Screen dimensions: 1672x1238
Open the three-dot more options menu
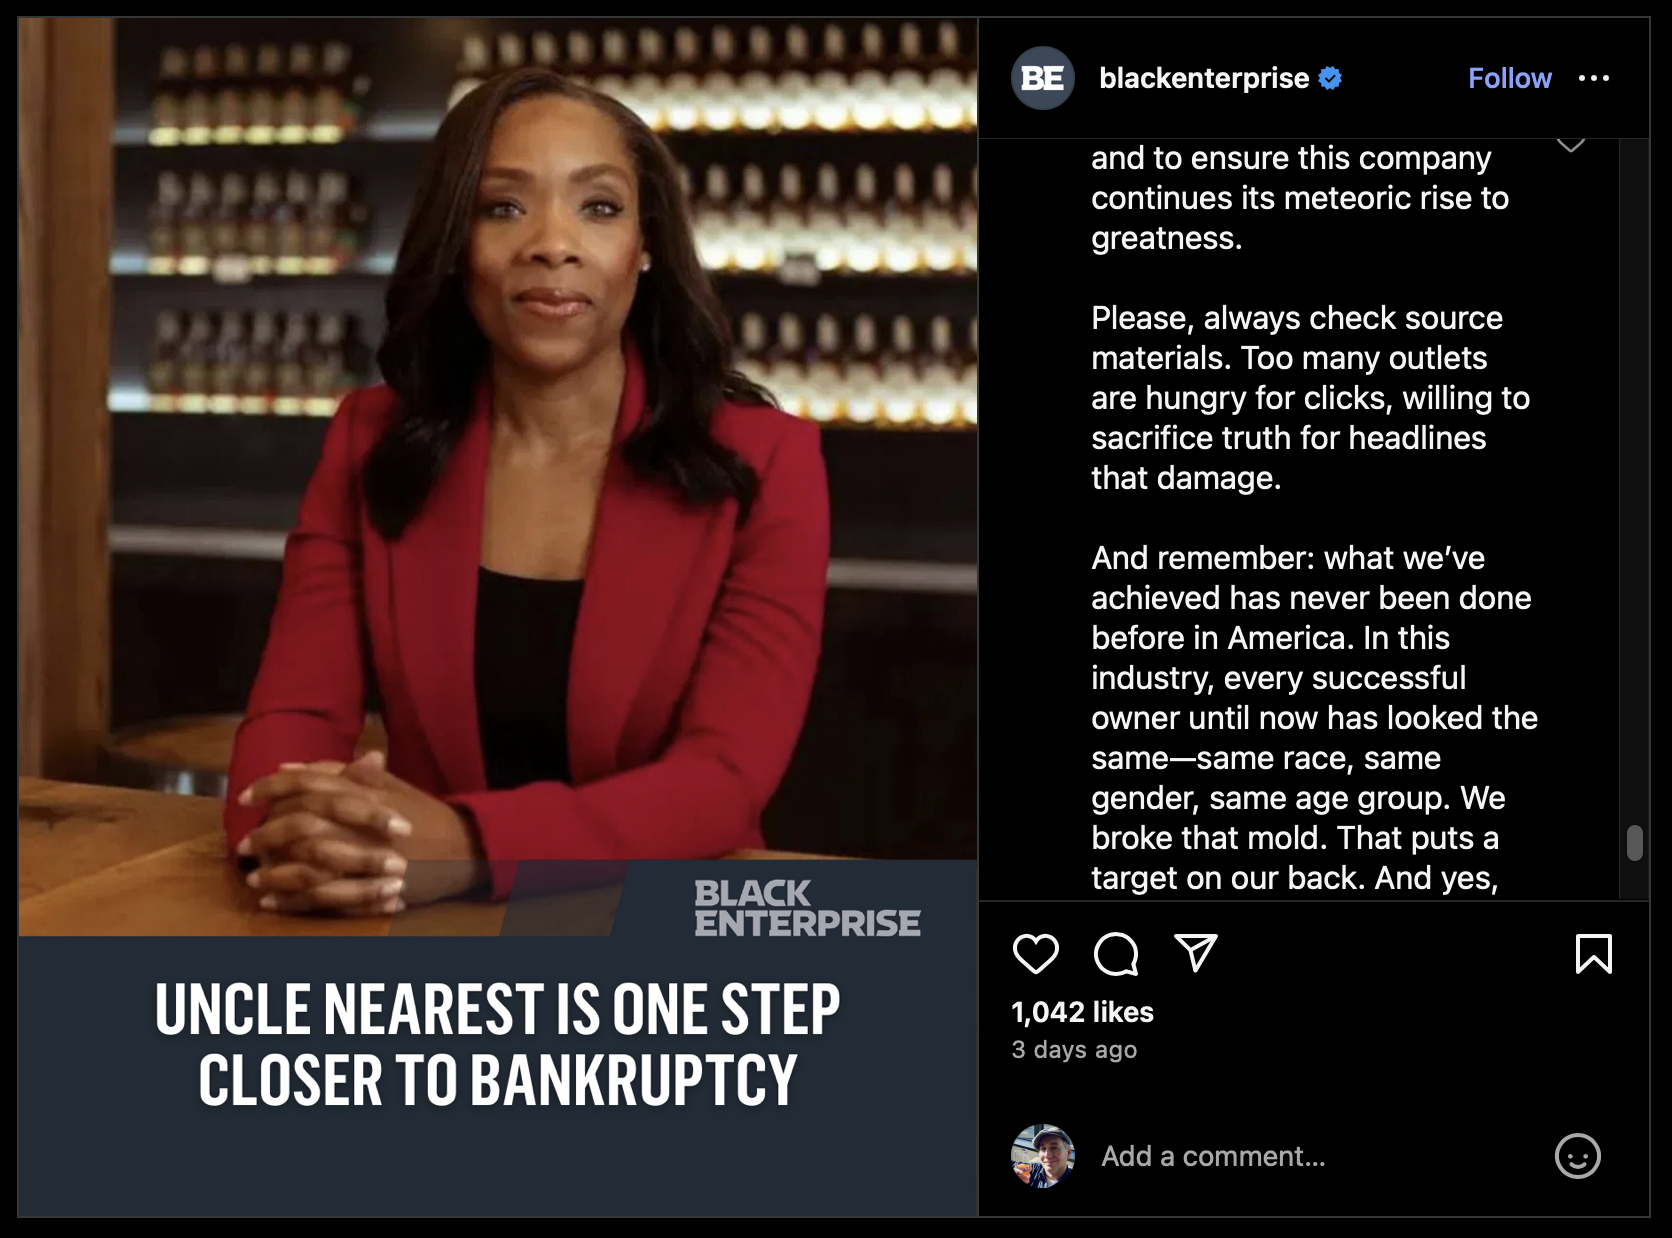(x=1594, y=78)
